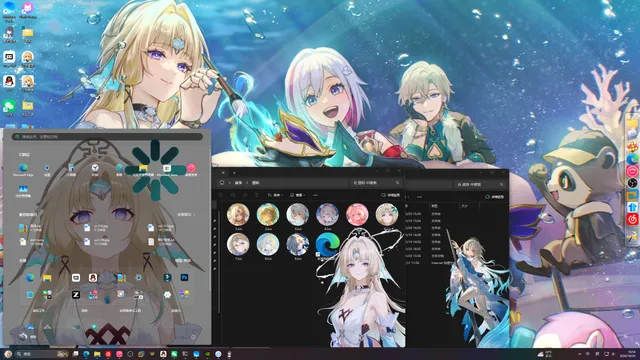Viewport: 640px width, 360px height.
Task: Expand the chevron before first breadcrumb folder
Action: (230, 183)
